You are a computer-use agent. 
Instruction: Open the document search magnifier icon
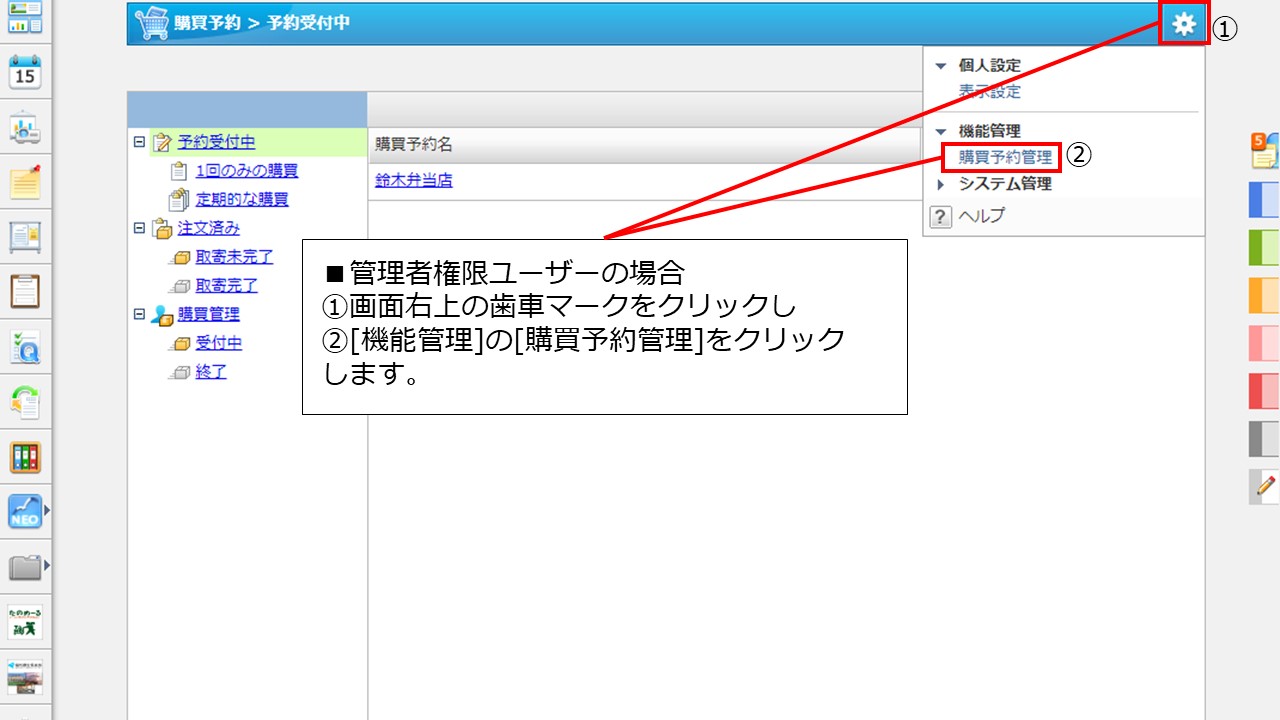click(25, 346)
